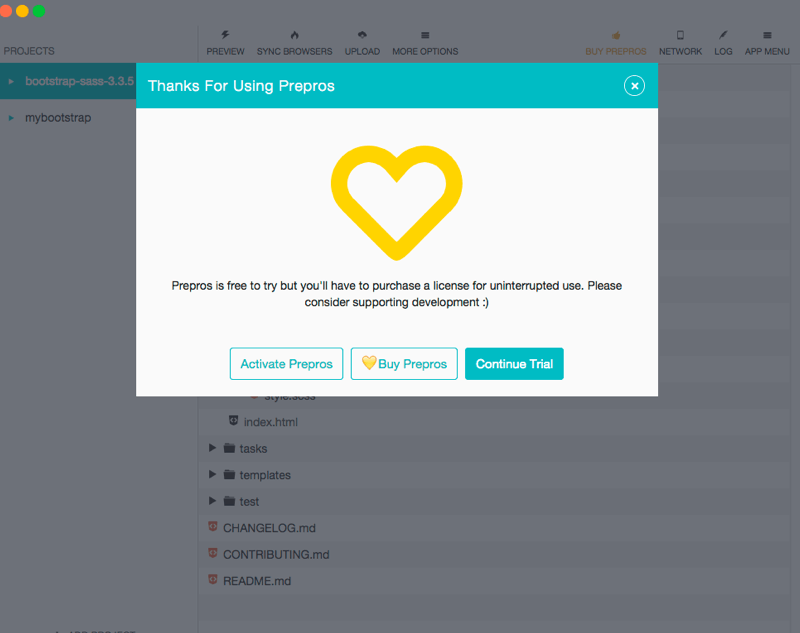Open the App Menu hamburger icon
This screenshot has height=633, width=800.
tap(767, 35)
